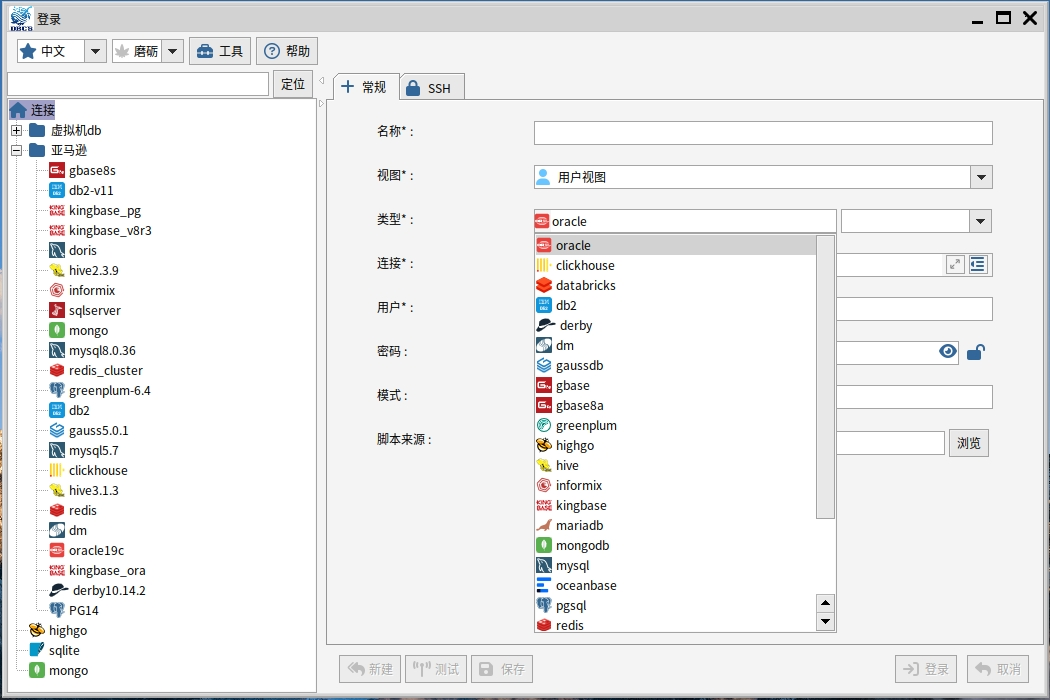Viewport: 1050px width, 700px height.
Task: Open the 工具 tools menu
Action: (220, 51)
